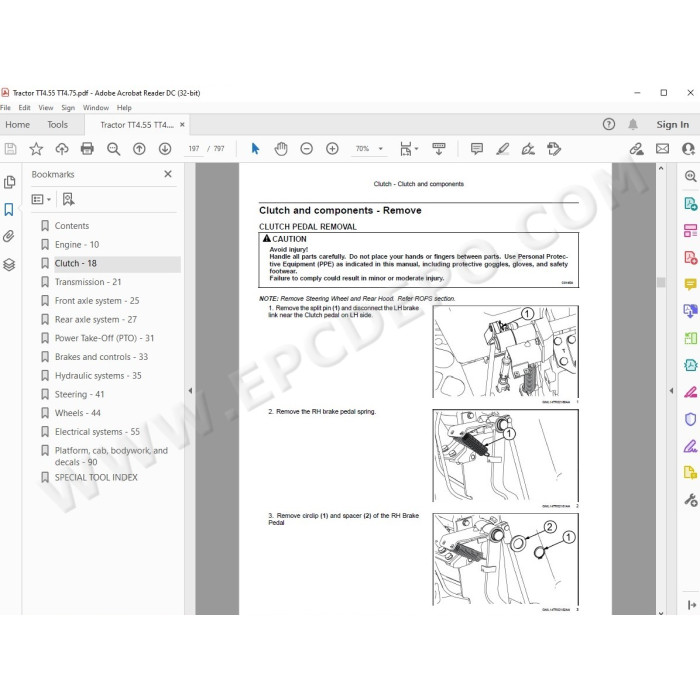Screen dimensions: 700x700
Task: Add document to starred favorites
Action: 36,149
